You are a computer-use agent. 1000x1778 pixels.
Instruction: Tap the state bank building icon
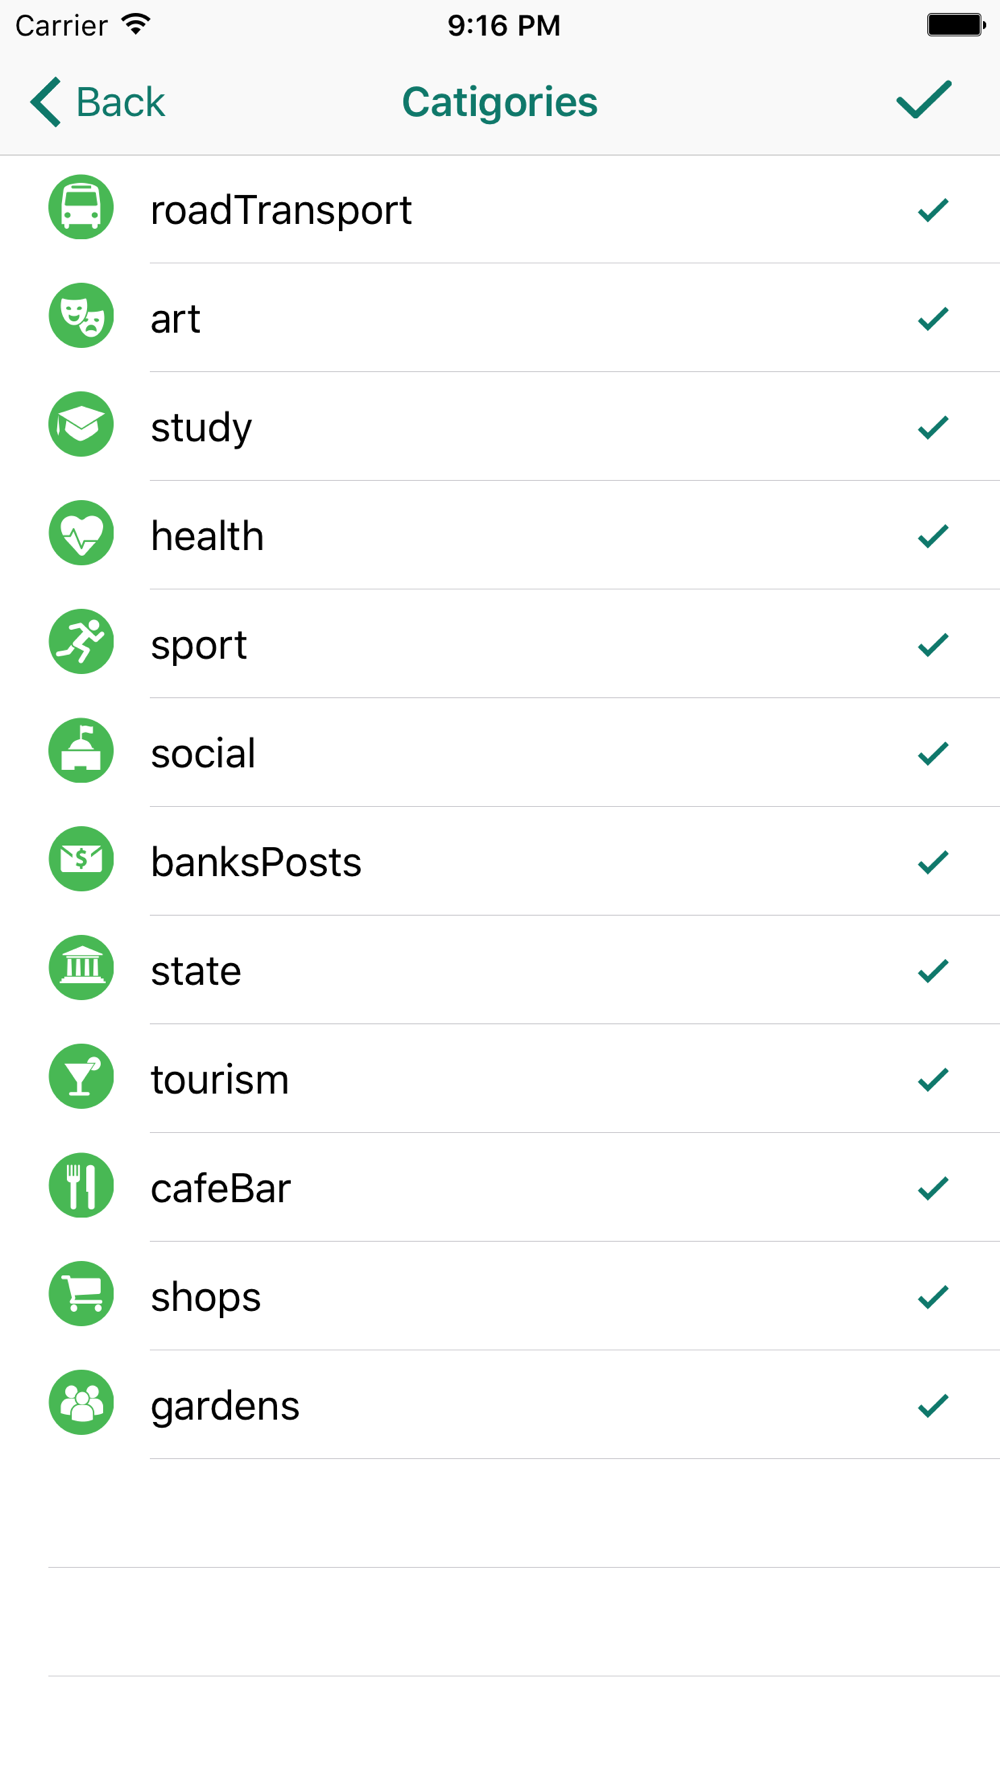[x=81, y=968]
